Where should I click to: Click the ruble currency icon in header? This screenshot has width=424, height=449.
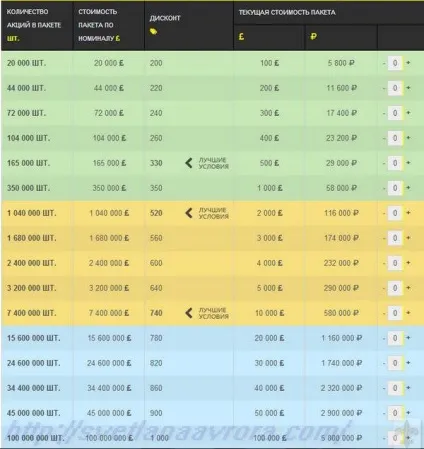point(313,36)
